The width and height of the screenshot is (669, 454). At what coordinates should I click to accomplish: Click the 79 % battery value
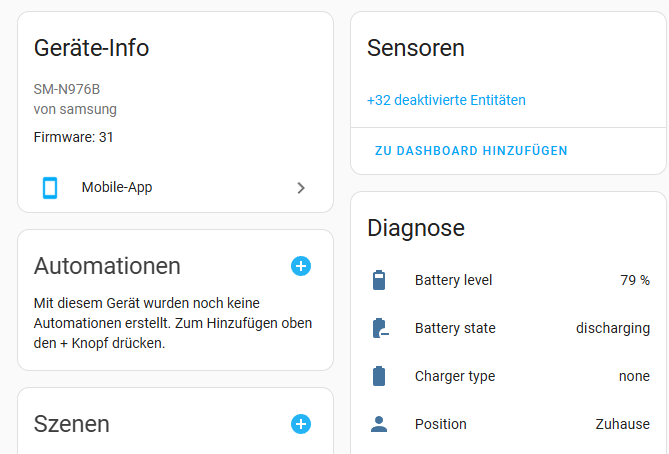tap(635, 280)
